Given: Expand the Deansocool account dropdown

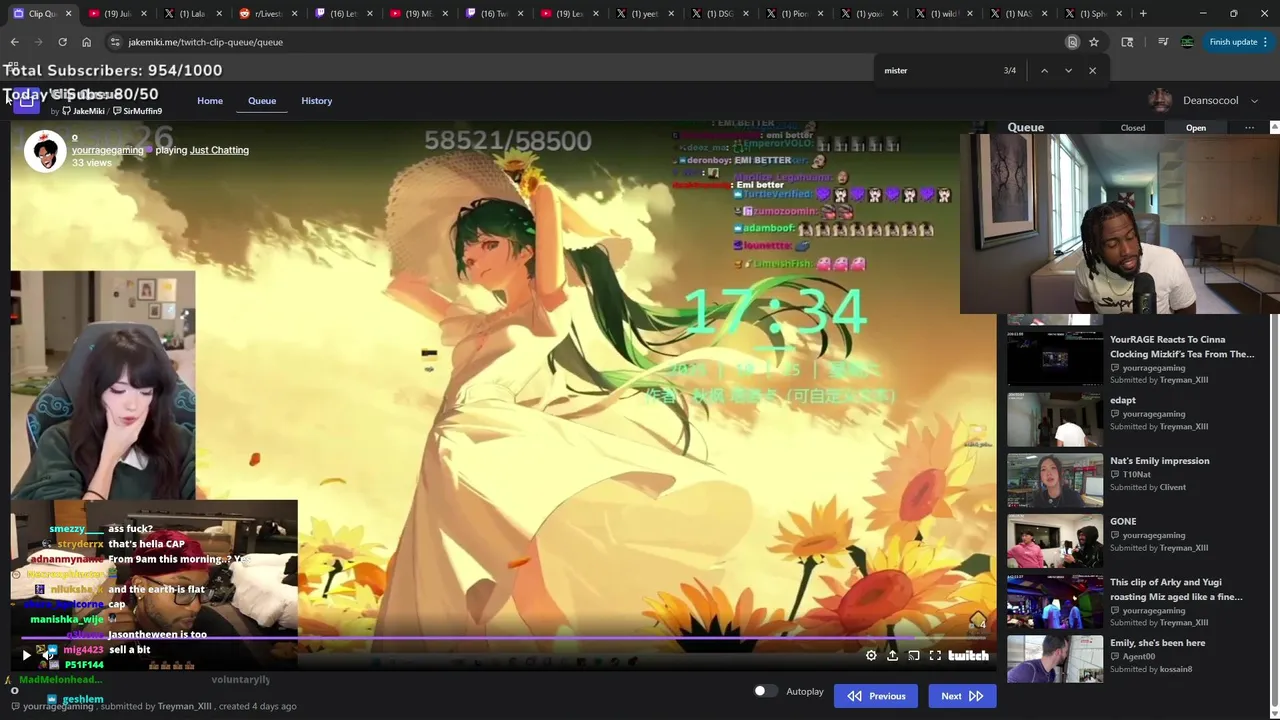Looking at the screenshot, I should click(1254, 101).
